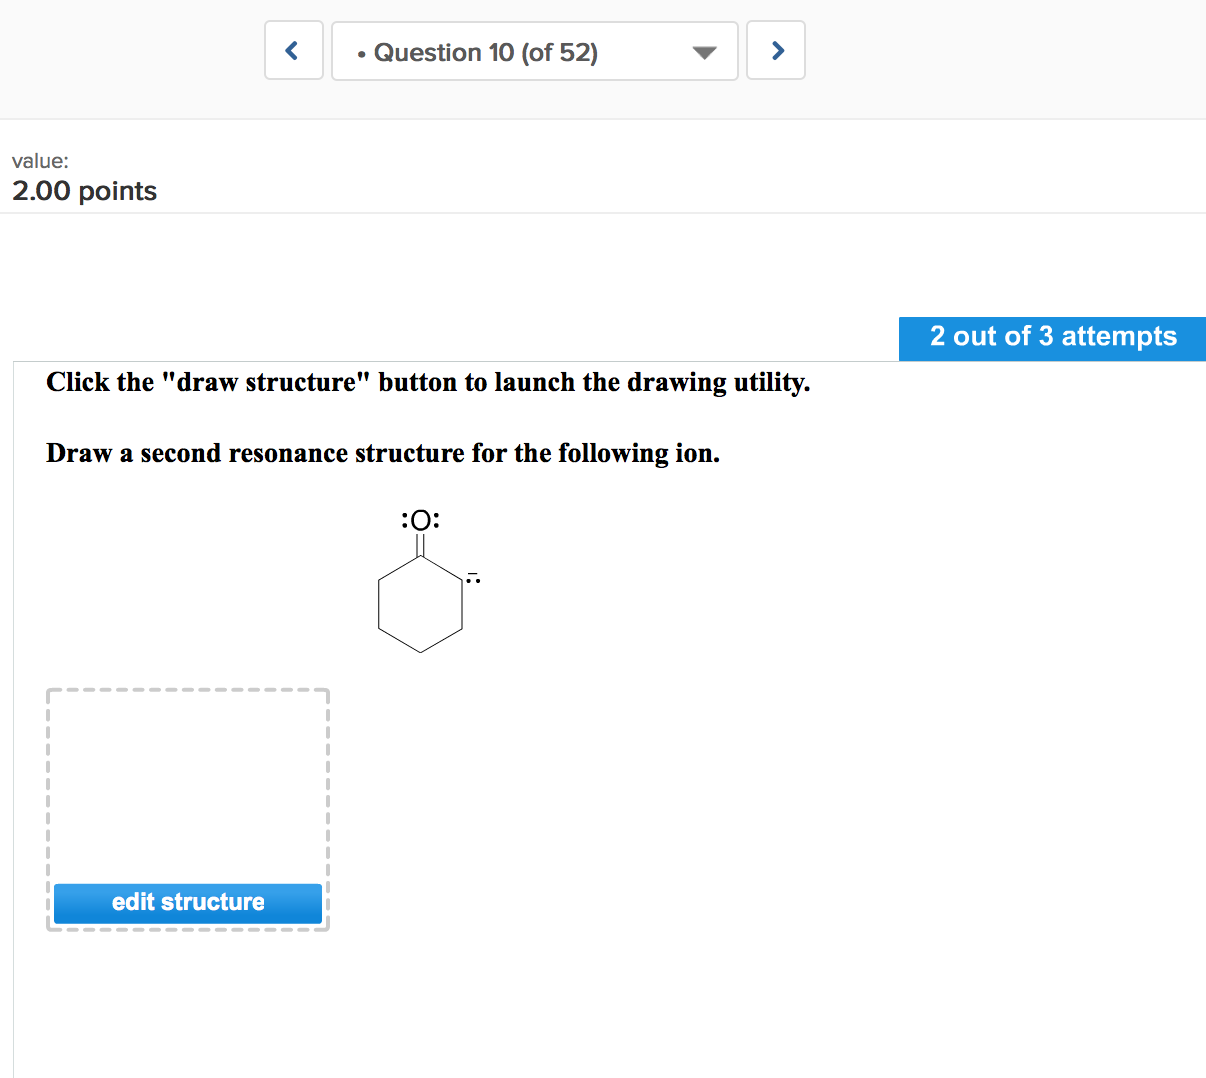Click the bullet point beside Question 10

coord(362,53)
